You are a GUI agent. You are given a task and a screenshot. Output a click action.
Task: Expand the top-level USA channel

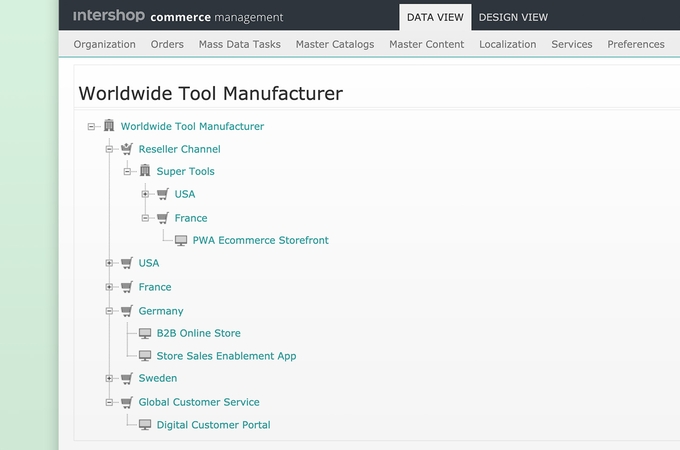pos(109,263)
